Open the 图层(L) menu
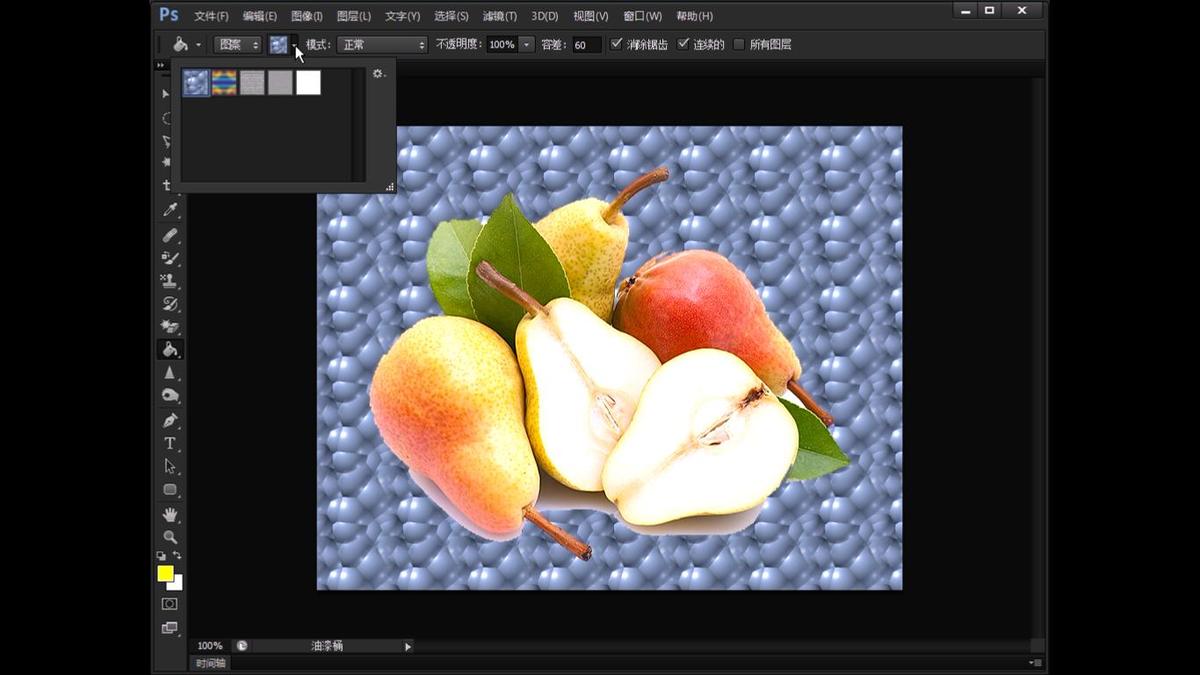1200x675 pixels. (x=351, y=16)
